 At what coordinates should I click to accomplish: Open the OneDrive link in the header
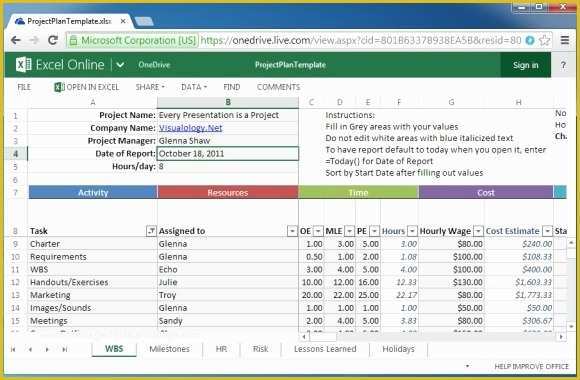coord(154,65)
